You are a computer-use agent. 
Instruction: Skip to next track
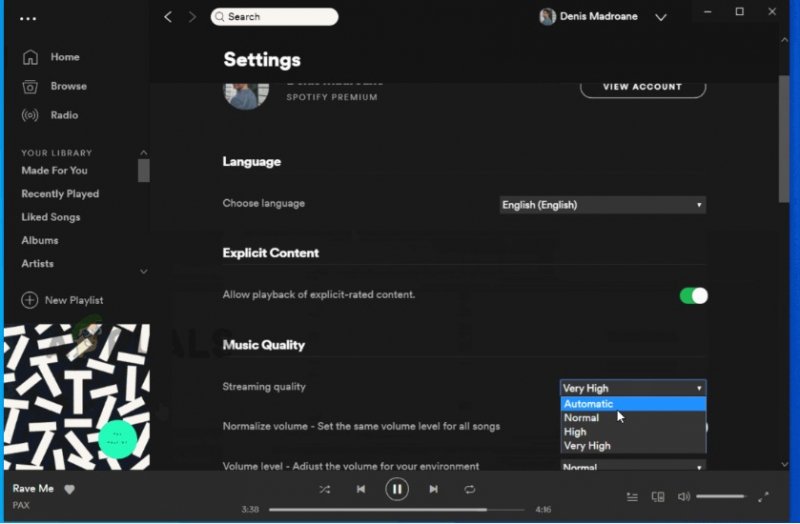click(434, 489)
